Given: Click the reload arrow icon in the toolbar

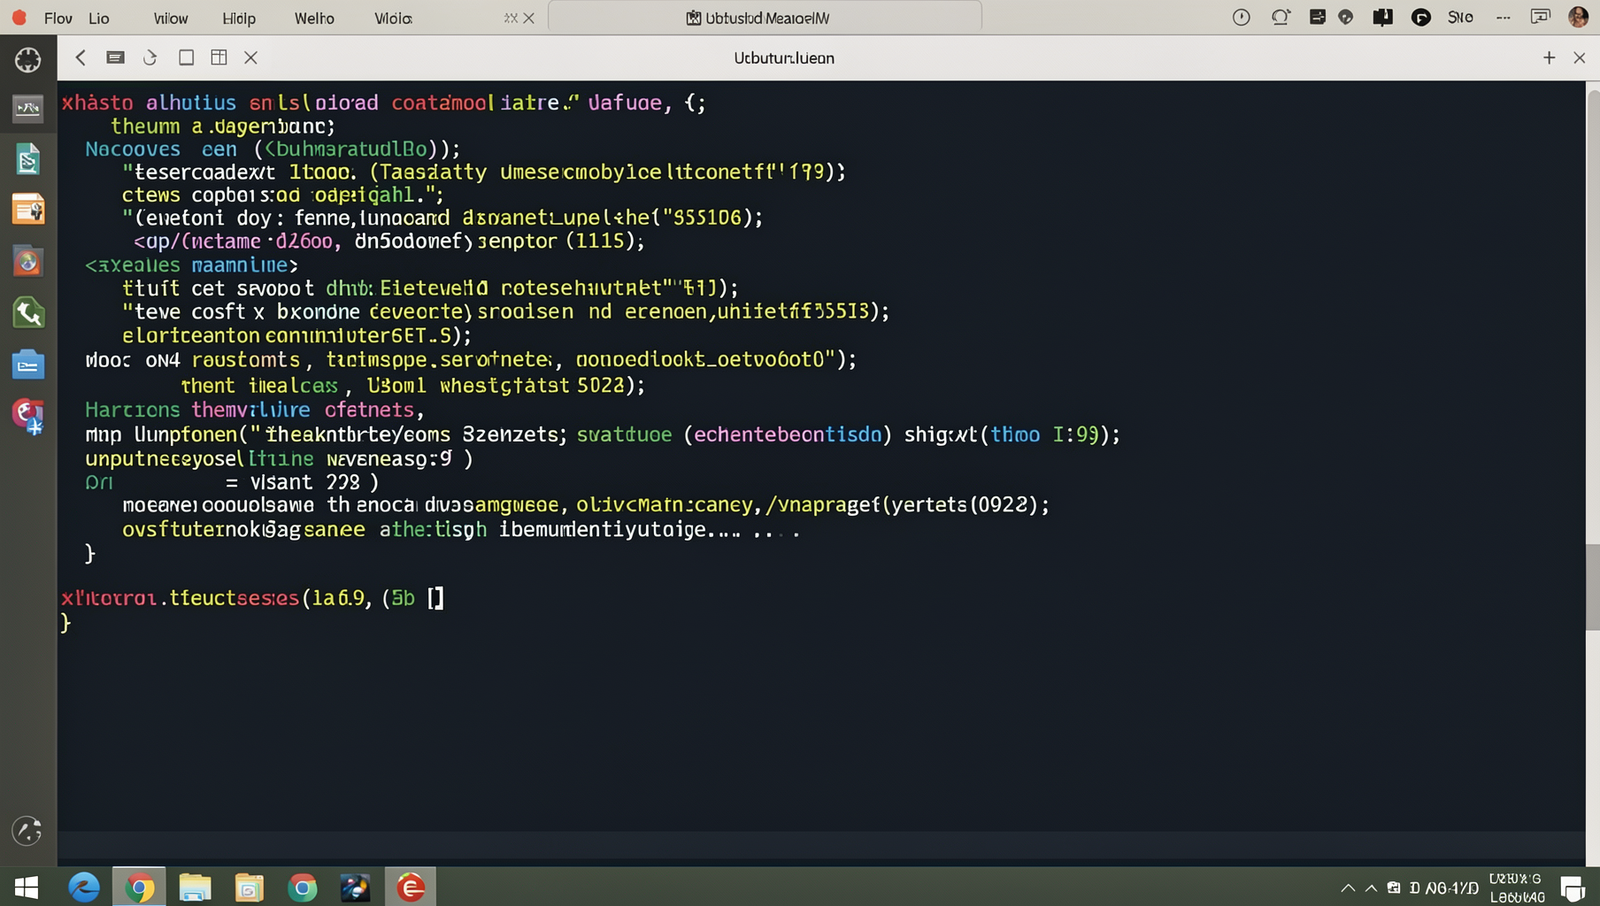Looking at the screenshot, I should coord(150,58).
